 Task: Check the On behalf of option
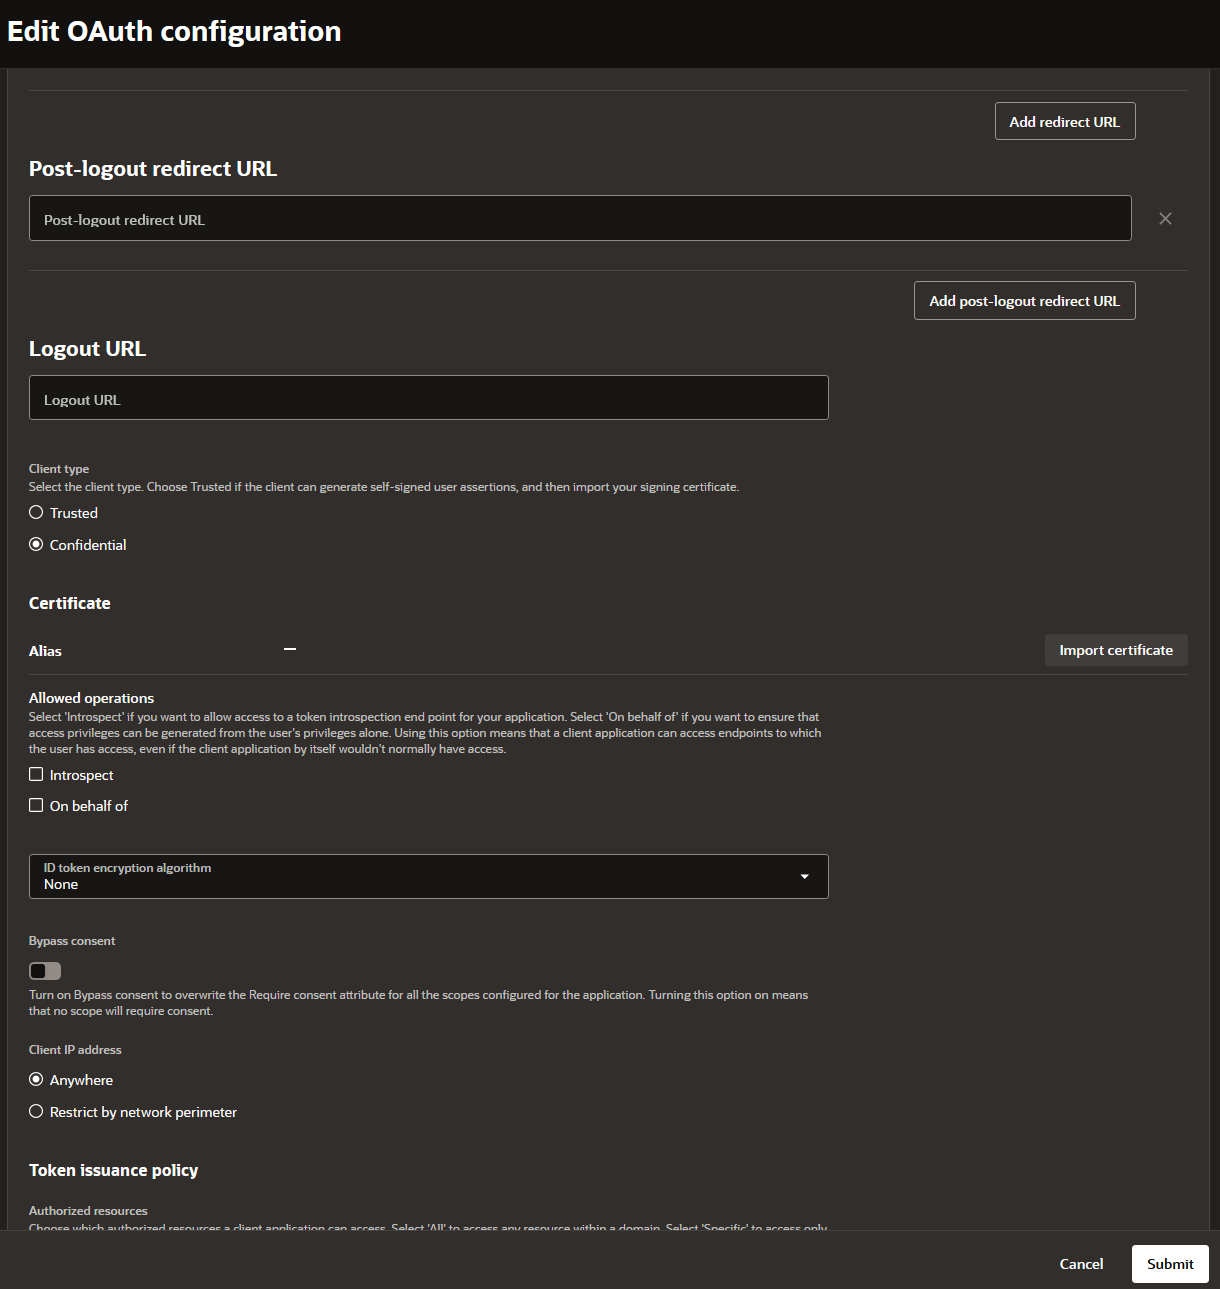click(x=36, y=806)
